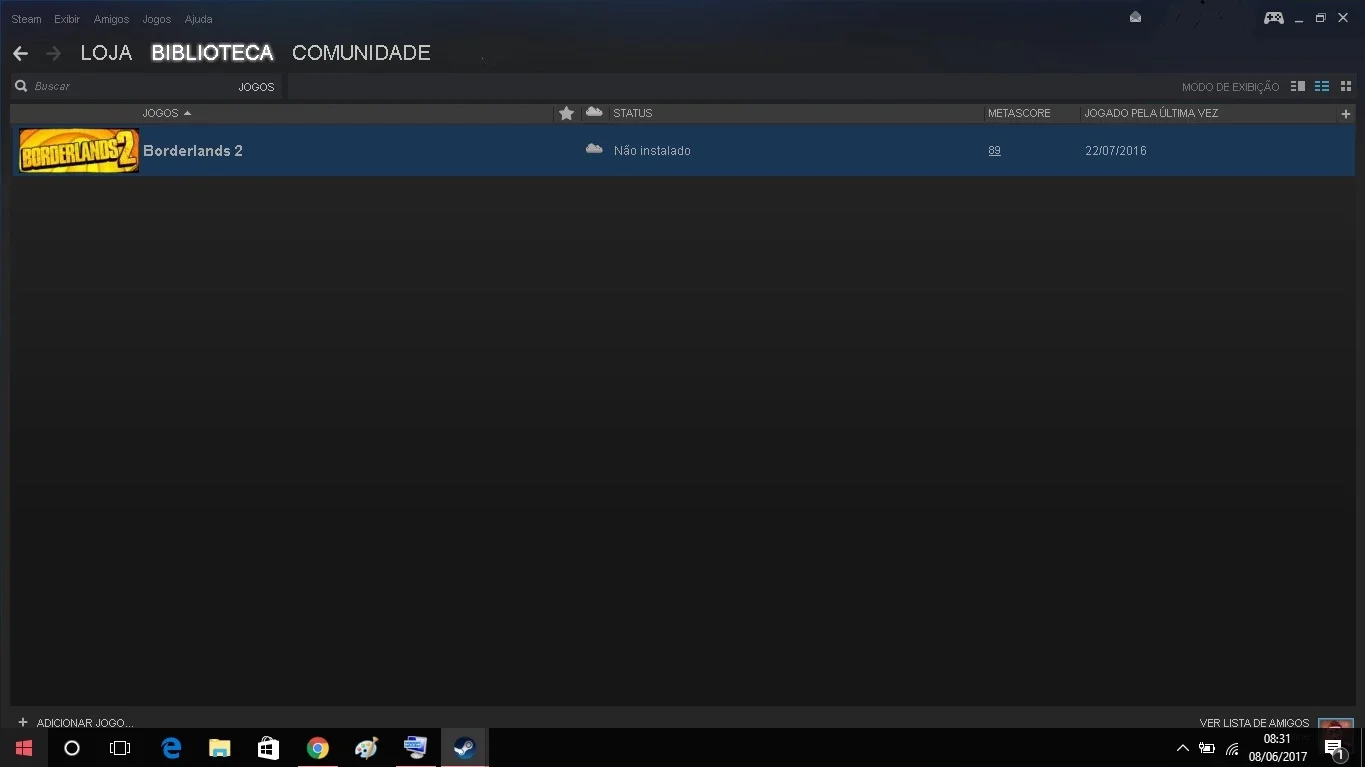Open the Metascore 89 link

(x=994, y=151)
